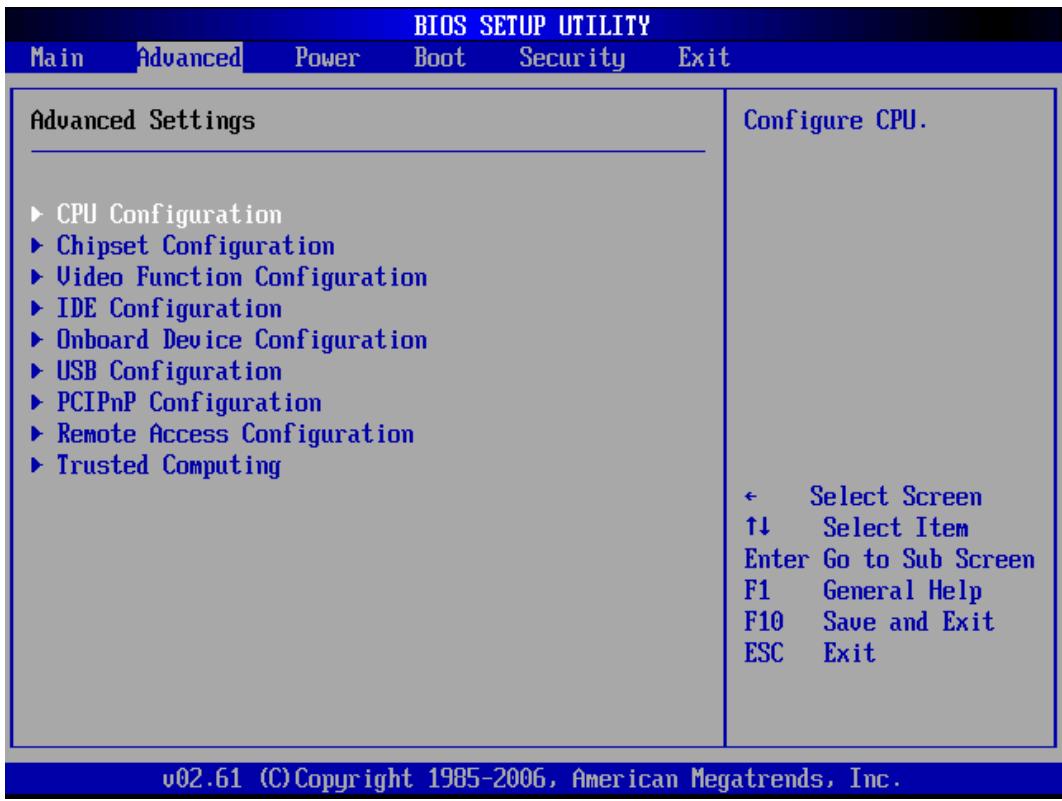Image resolution: width=1062 pixels, height=801 pixels.
Task: Click the F1 General Help hint
Action: pyautogui.click(x=863, y=590)
